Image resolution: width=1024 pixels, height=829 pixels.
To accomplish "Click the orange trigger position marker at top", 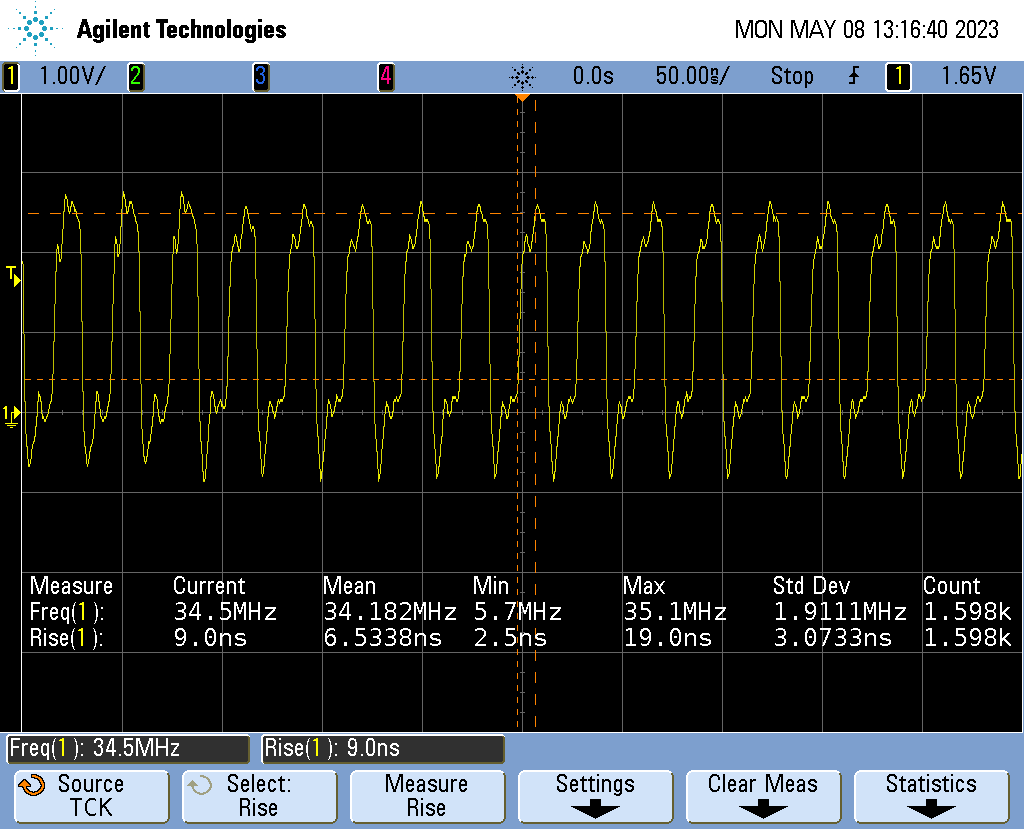I will [x=521, y=98].
